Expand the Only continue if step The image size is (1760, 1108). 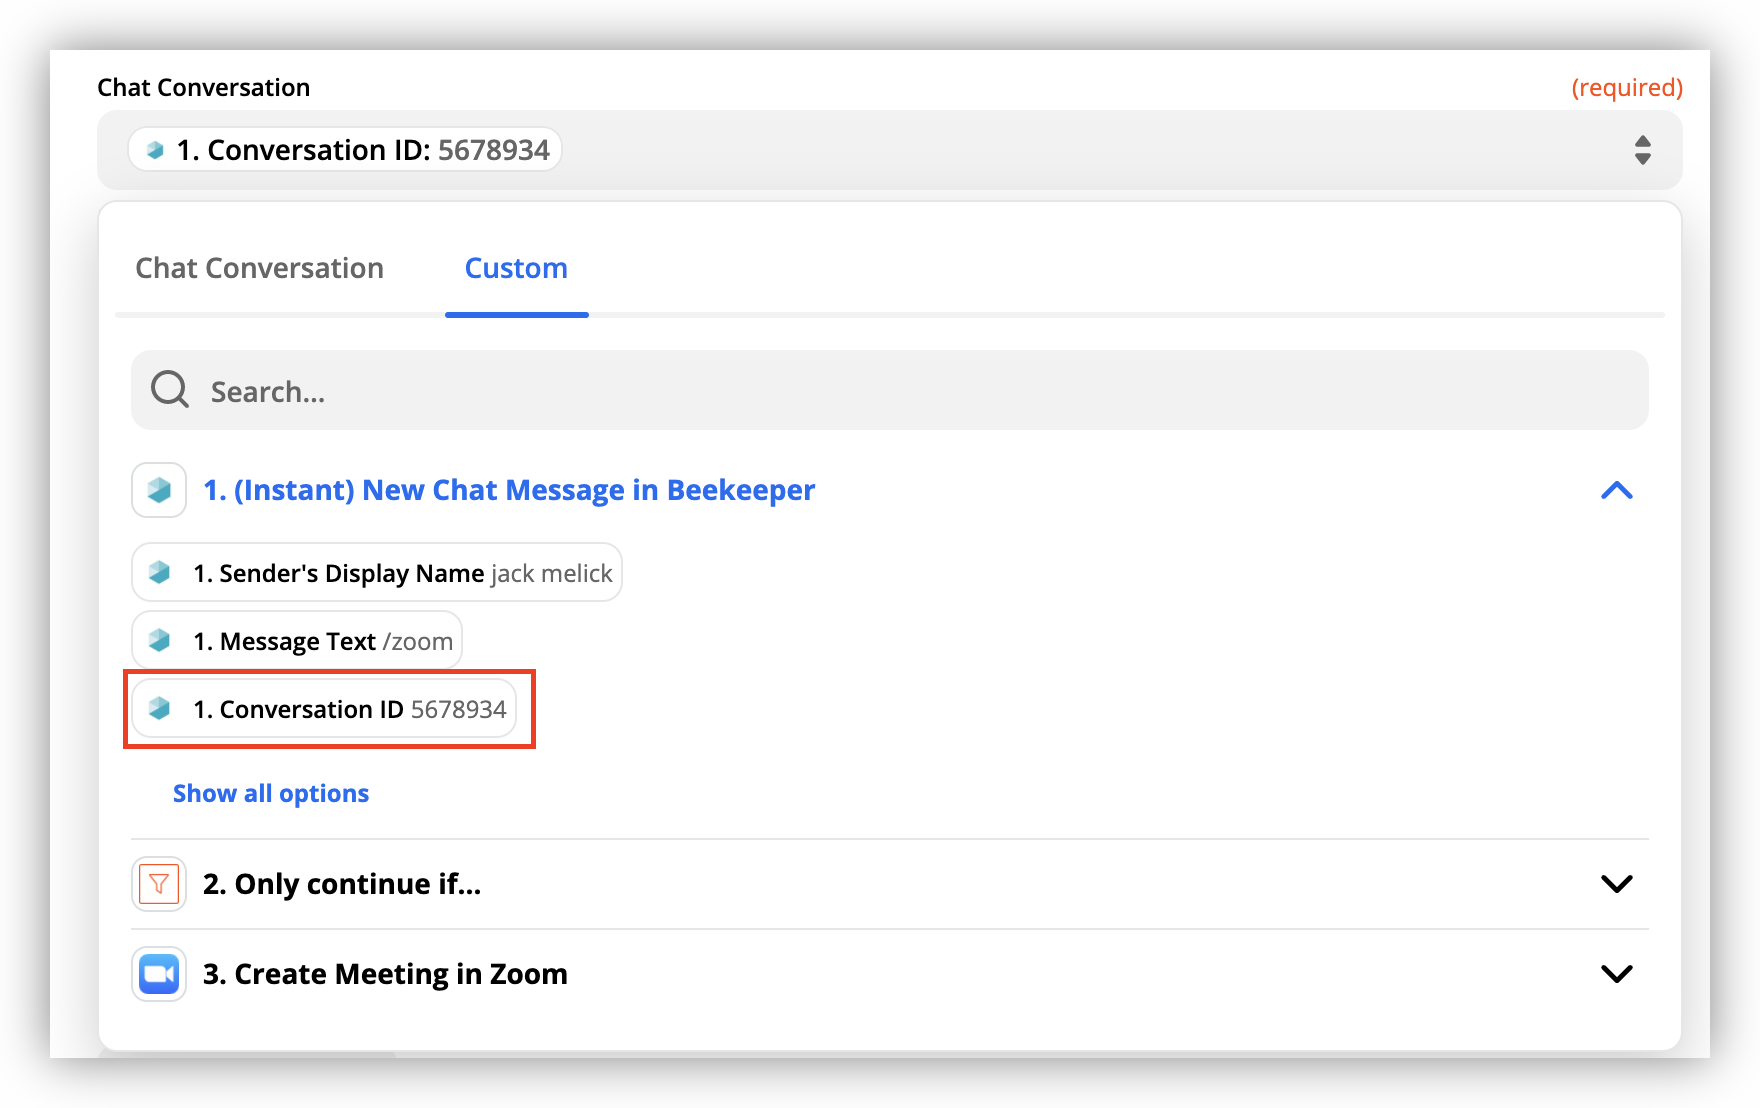[x=1616, y=884]
